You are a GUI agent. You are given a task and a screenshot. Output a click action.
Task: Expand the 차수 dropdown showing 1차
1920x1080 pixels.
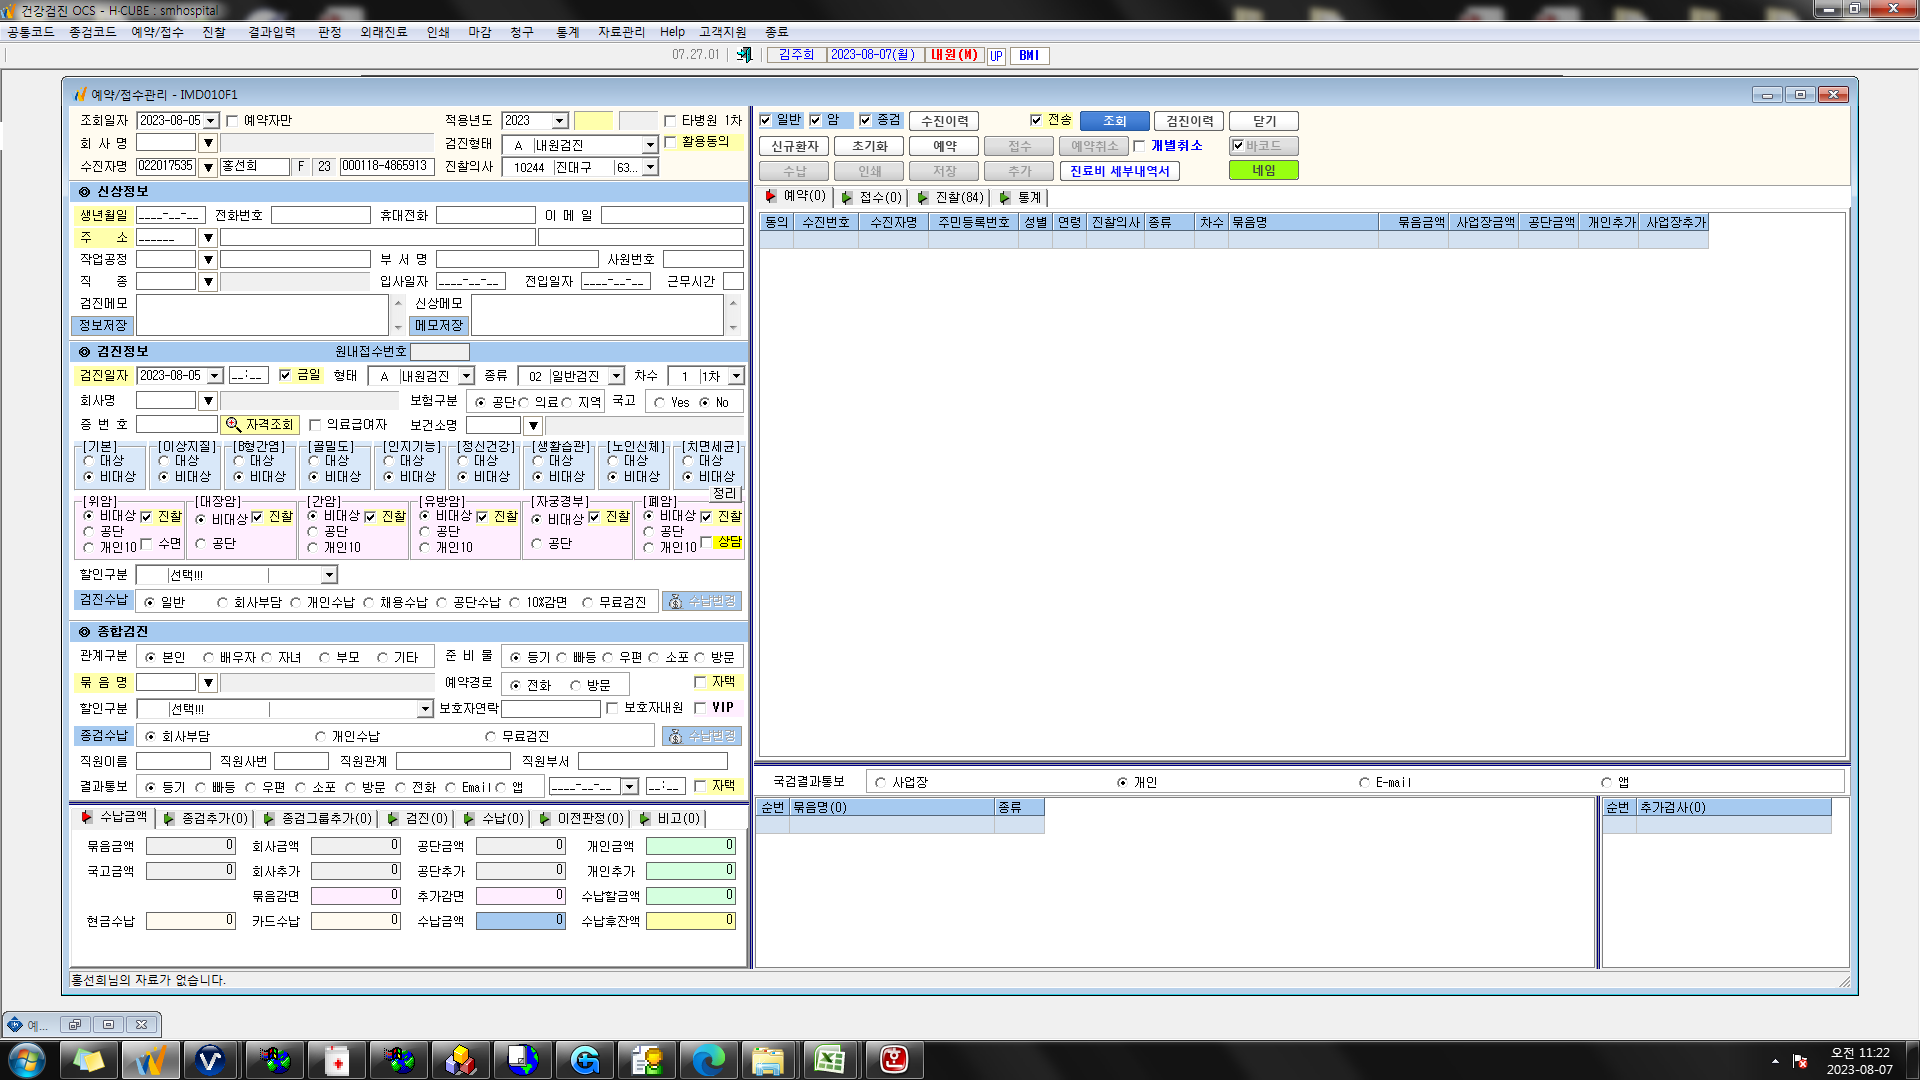tap(736, 376)
